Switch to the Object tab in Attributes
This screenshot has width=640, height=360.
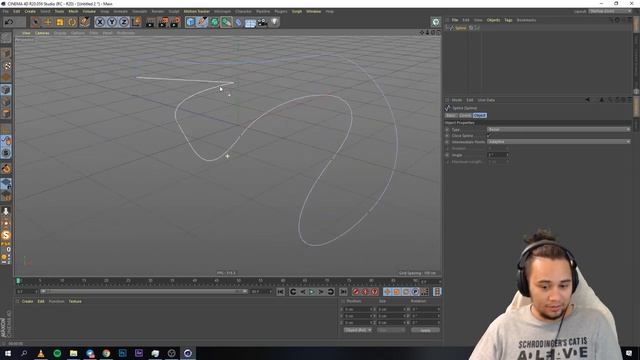[x=480, y=116]
